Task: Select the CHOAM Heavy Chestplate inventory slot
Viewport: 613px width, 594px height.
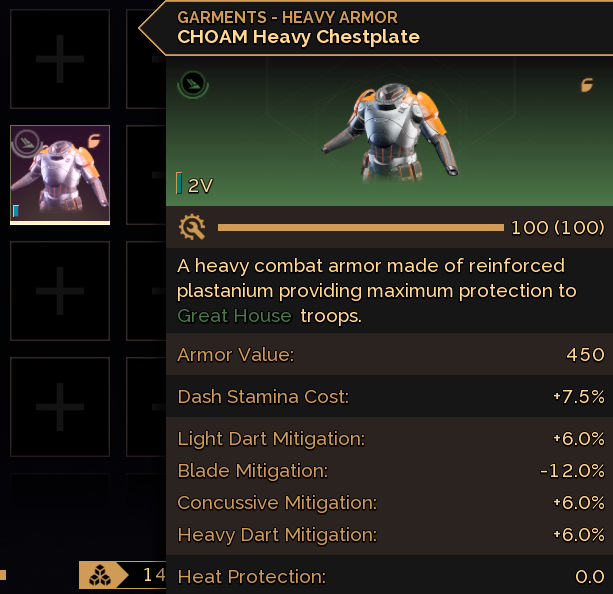Action: point(60,174)
